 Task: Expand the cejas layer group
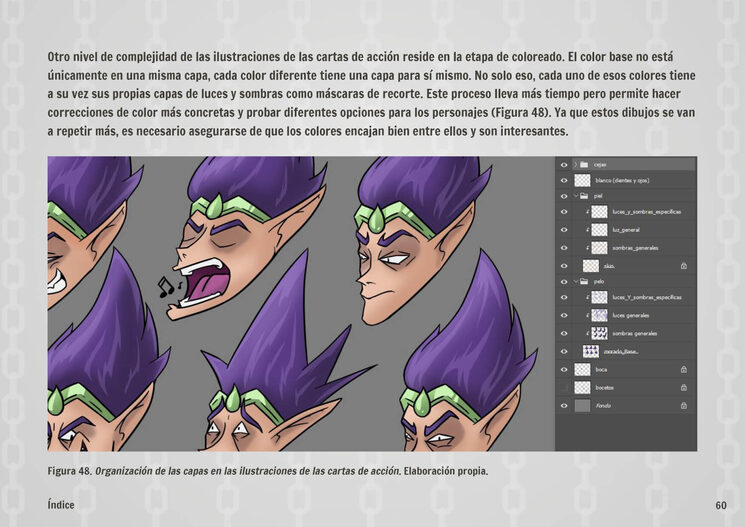[x=574, y=163]
